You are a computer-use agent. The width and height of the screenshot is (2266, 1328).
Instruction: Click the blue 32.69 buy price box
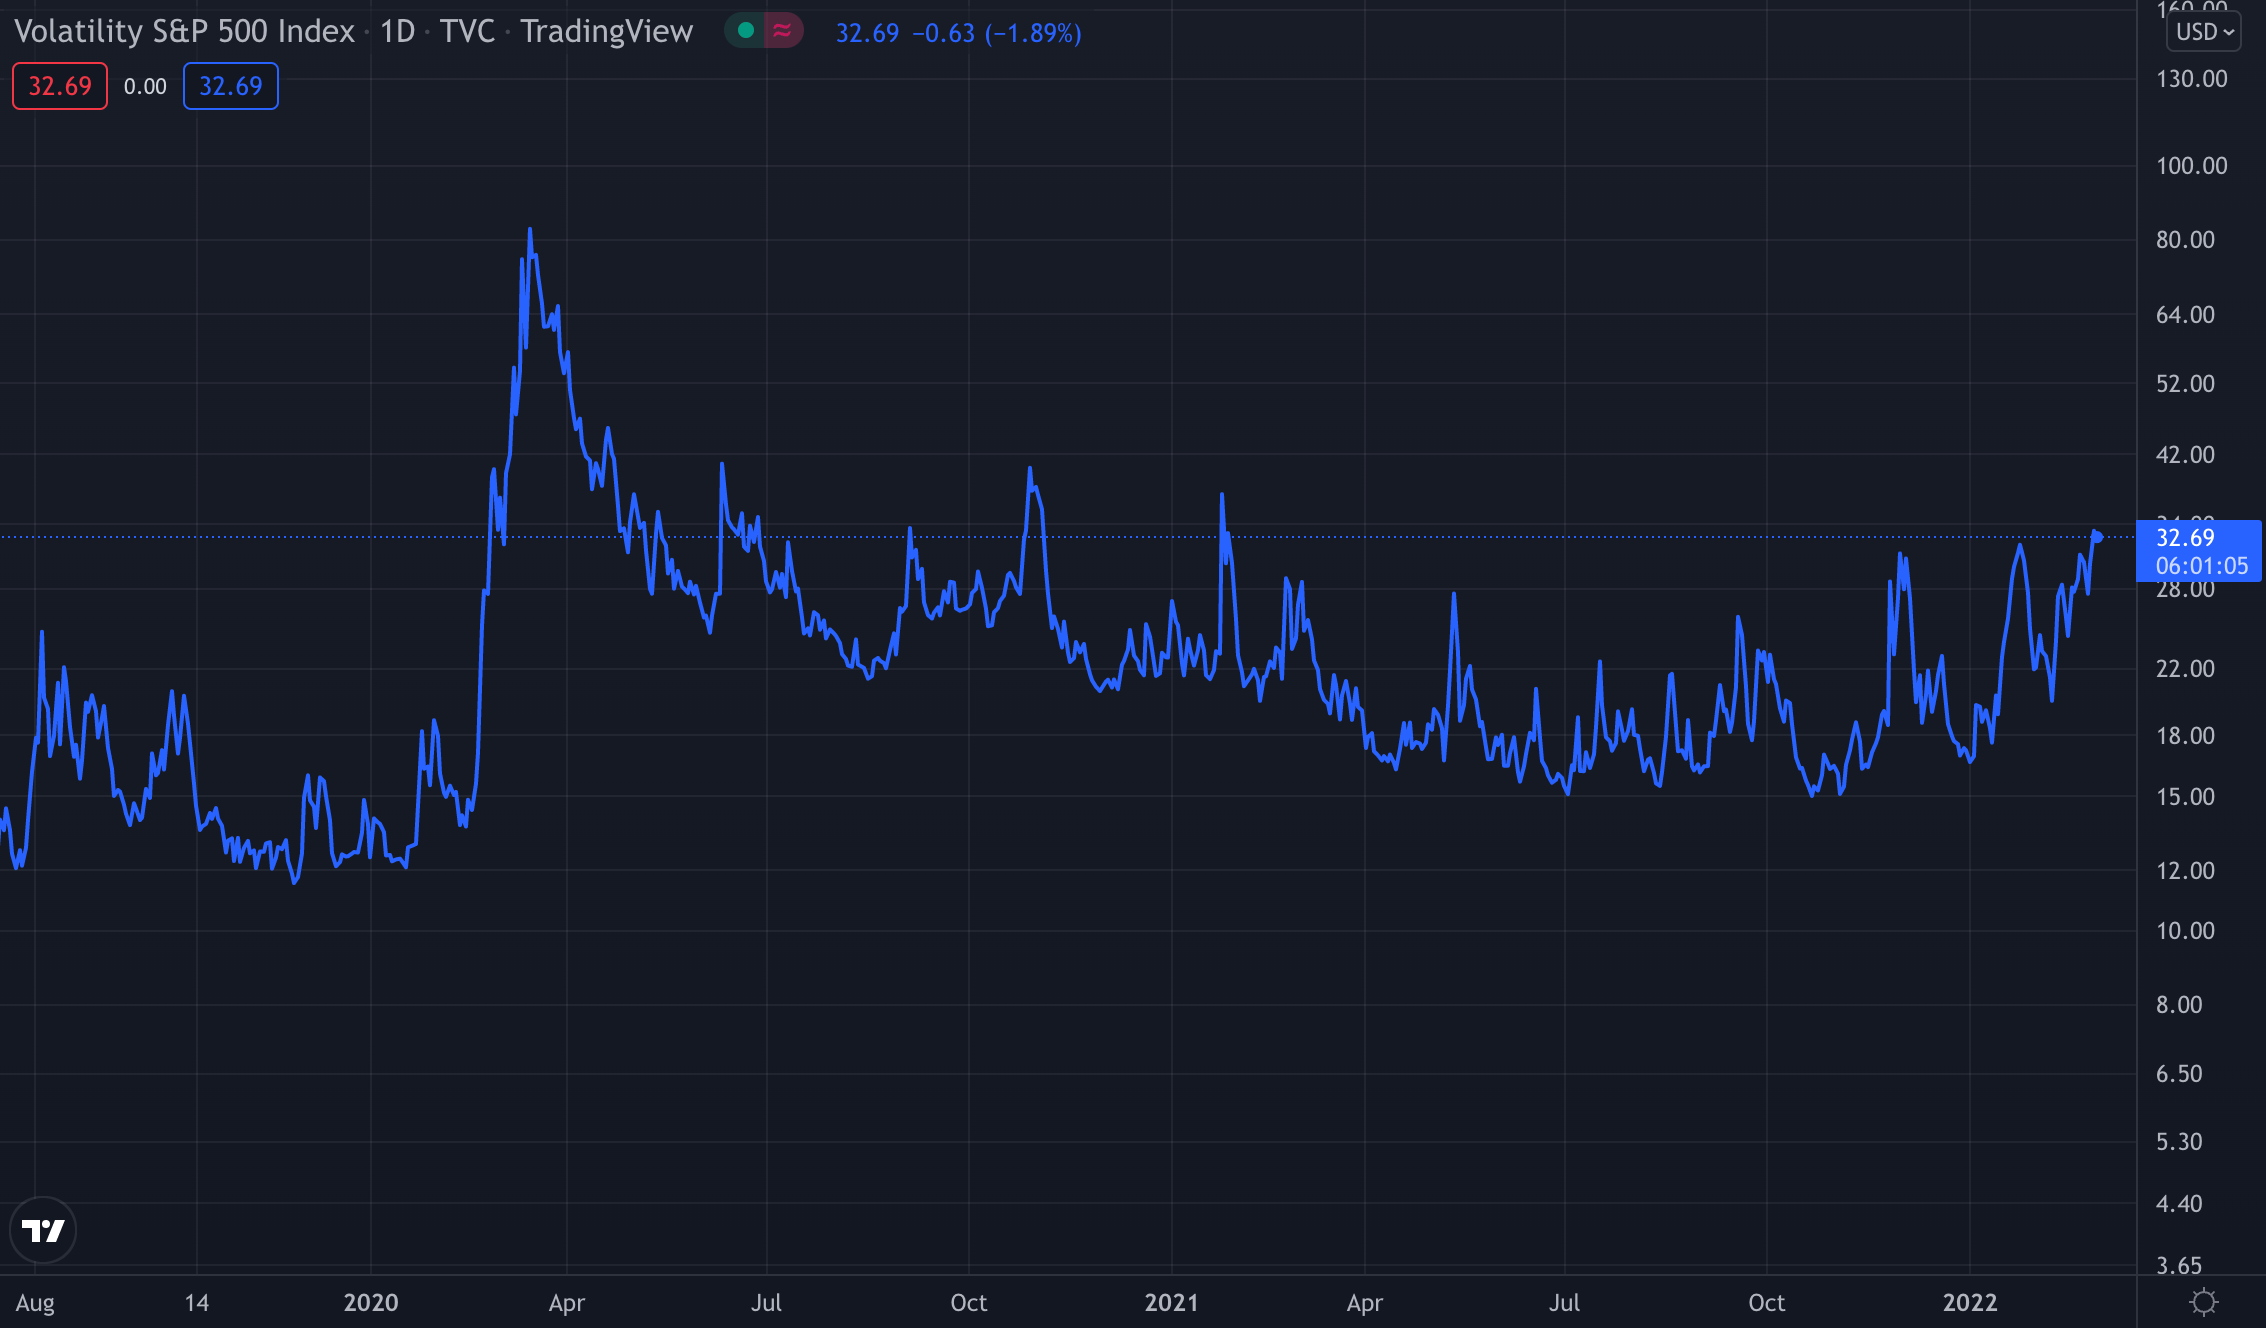click(231, 86)
